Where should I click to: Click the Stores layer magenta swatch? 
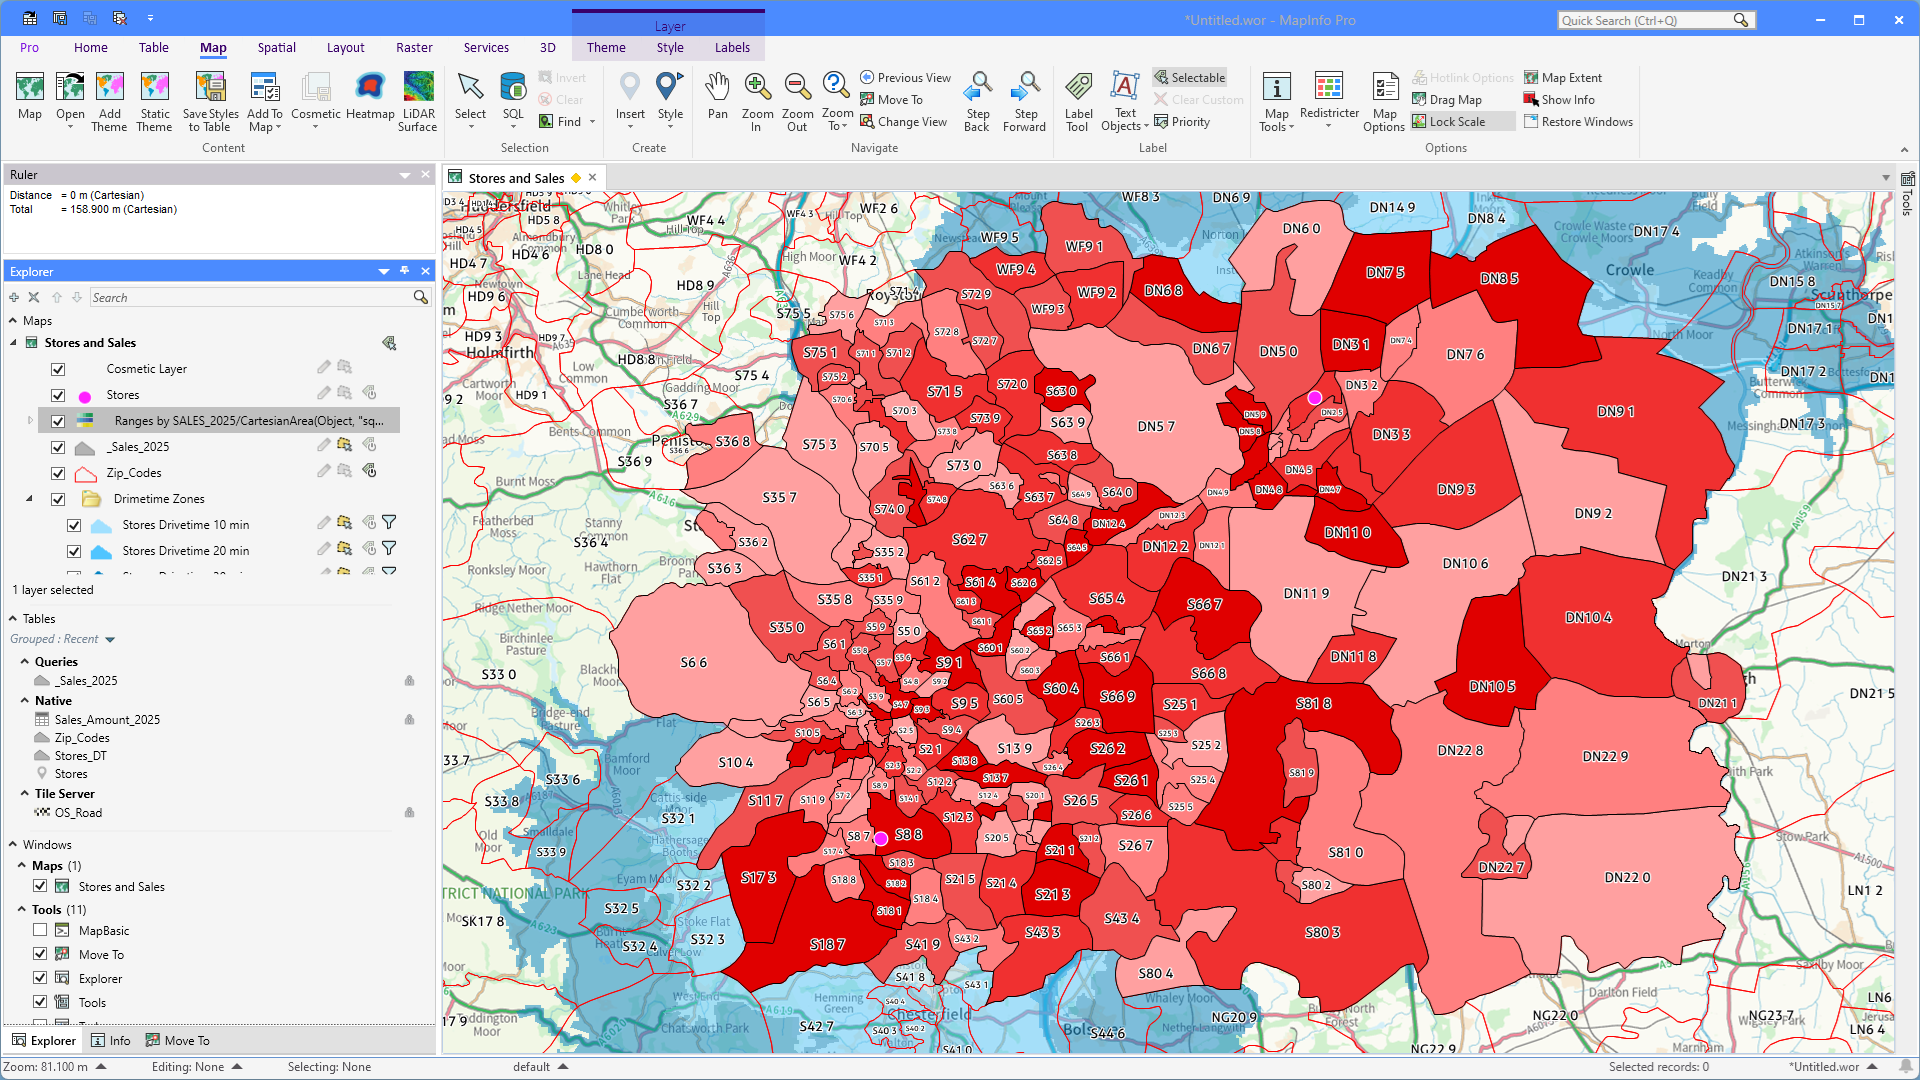click(x=85, y=396)
